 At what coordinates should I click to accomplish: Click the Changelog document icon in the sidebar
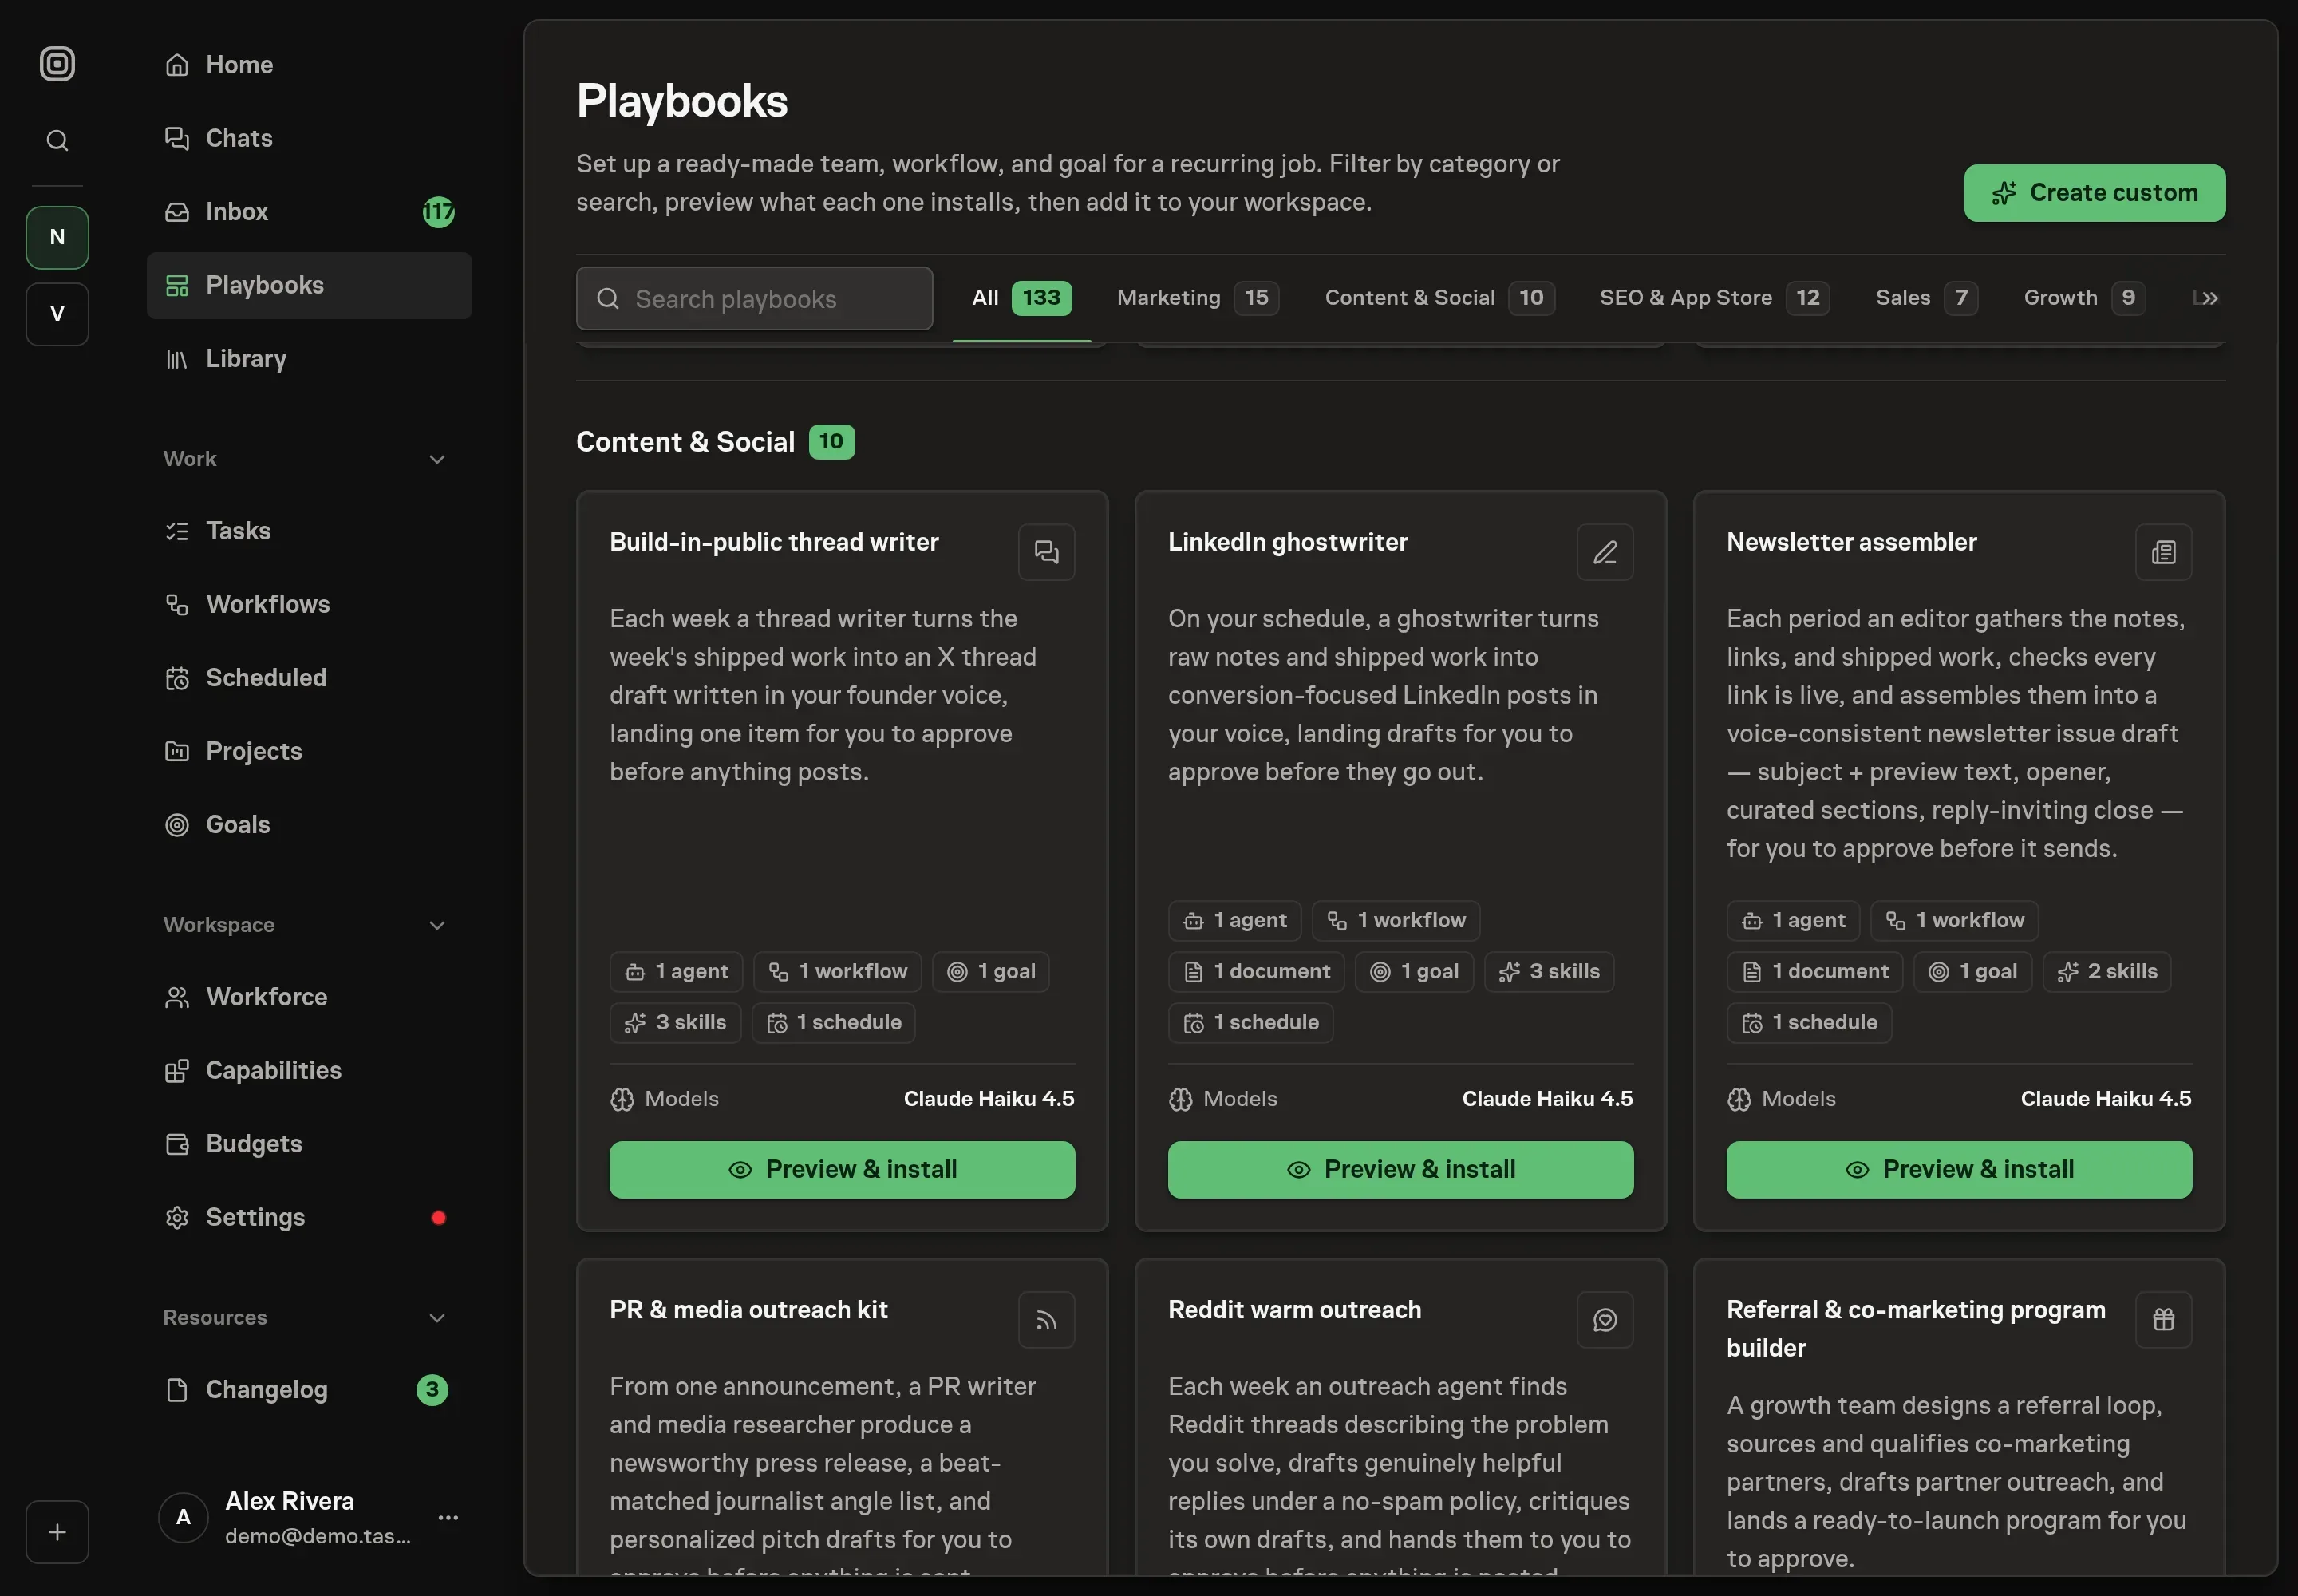[x=177, y=1390]
